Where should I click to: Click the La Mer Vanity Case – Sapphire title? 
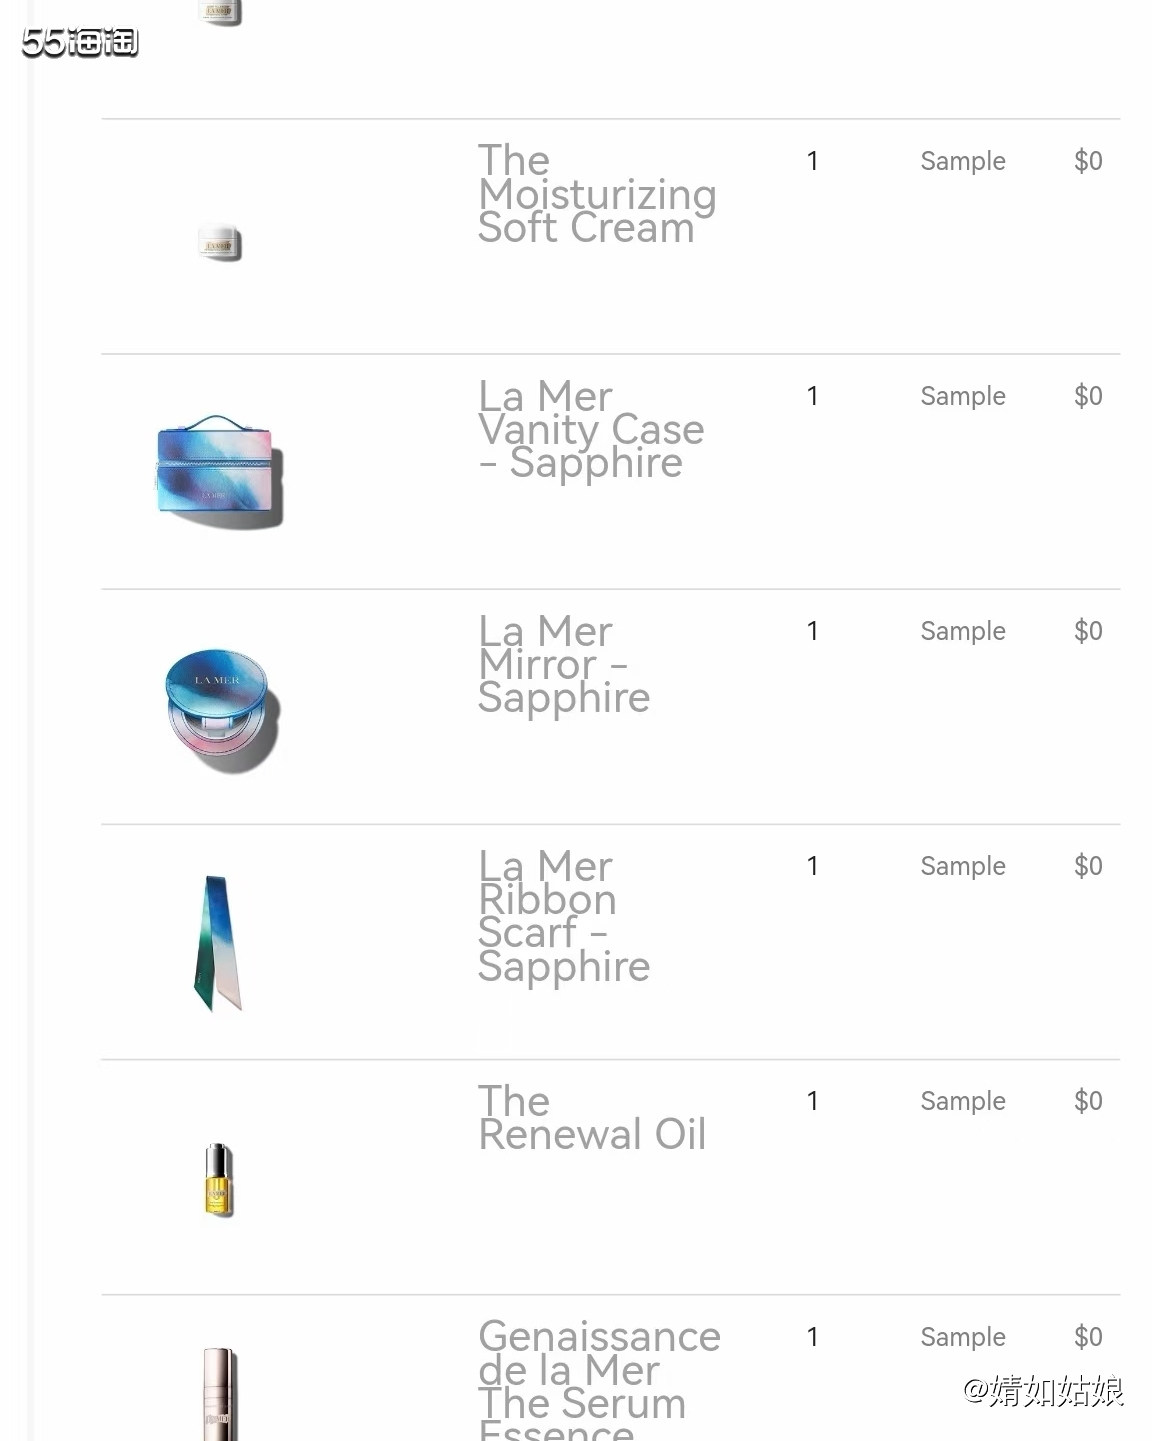coord(591,429)
